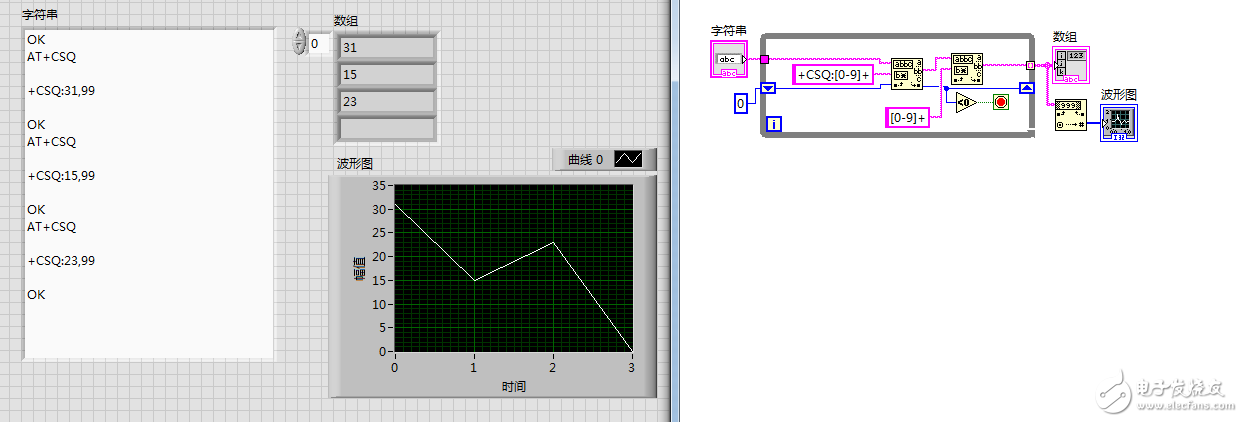Click x-axis scale value 3

tap(633, 366)
